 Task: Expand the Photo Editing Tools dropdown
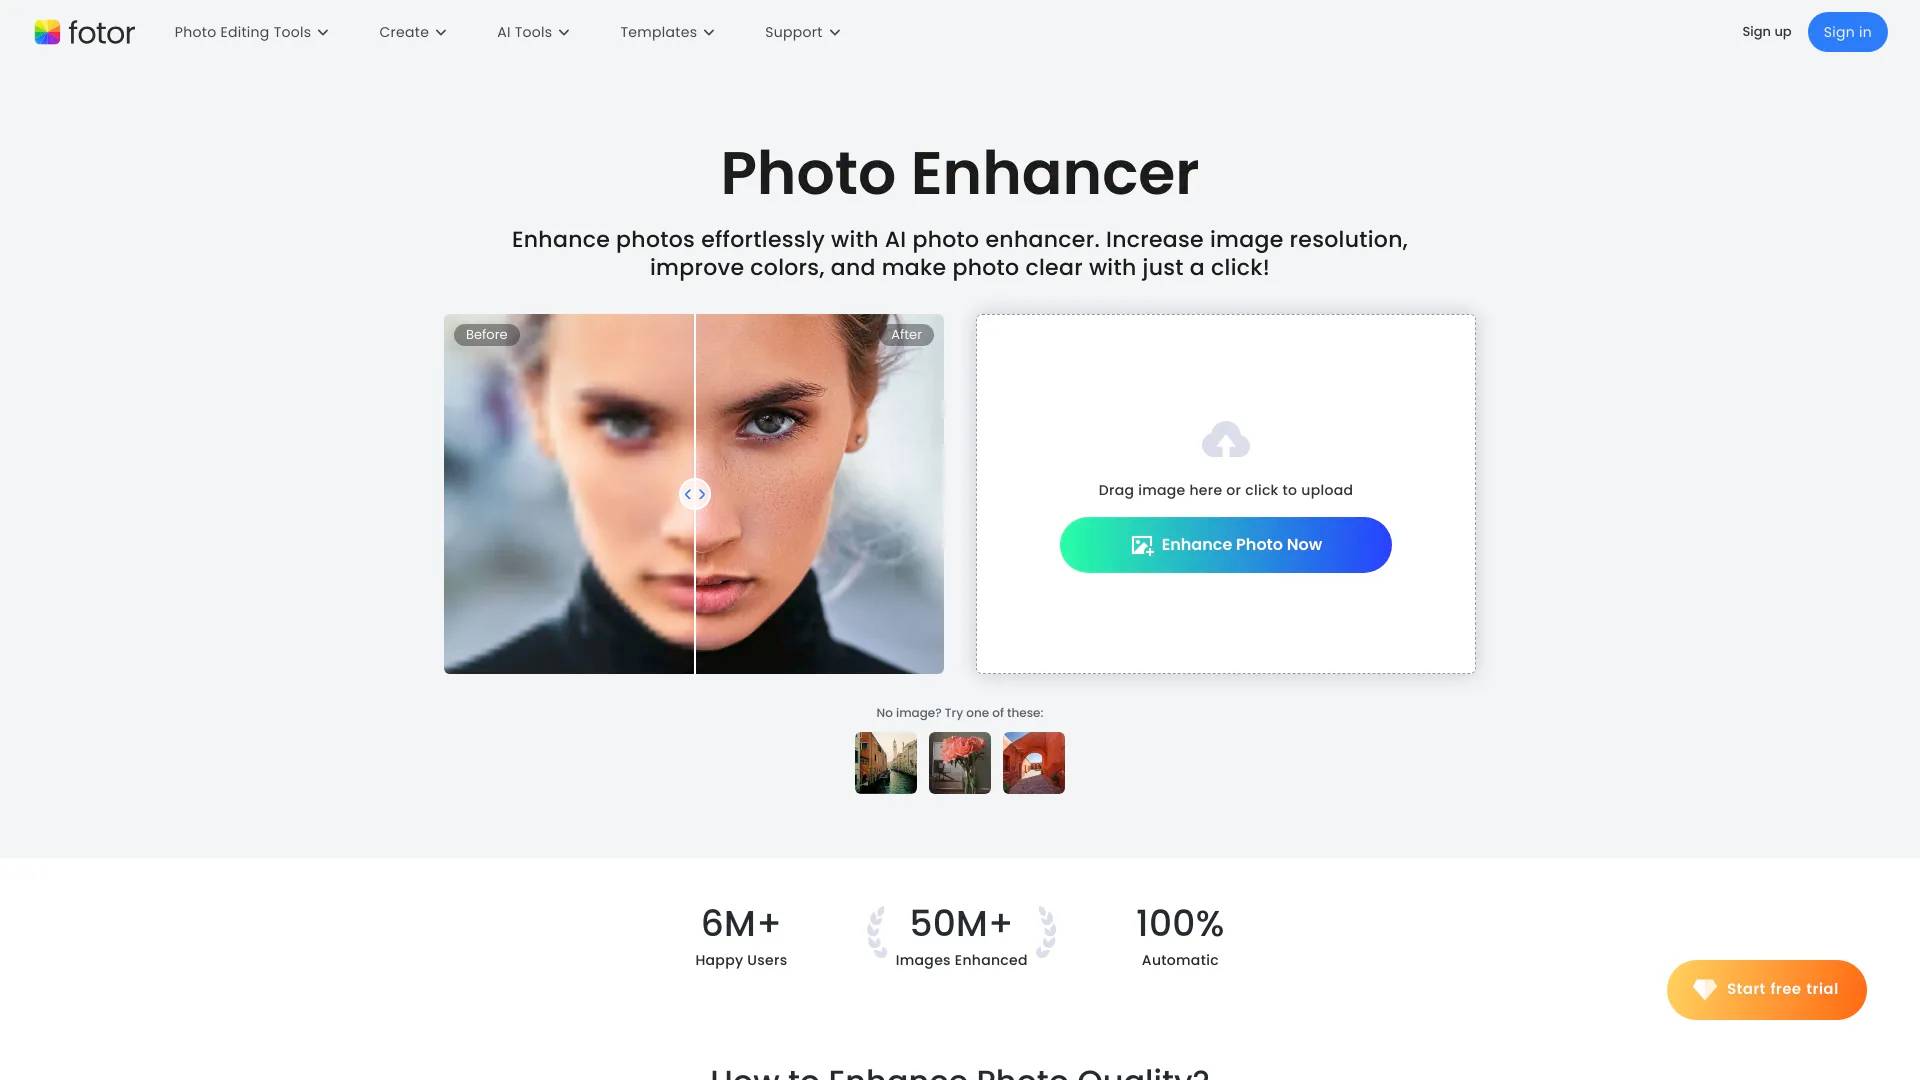click(251, 32)
